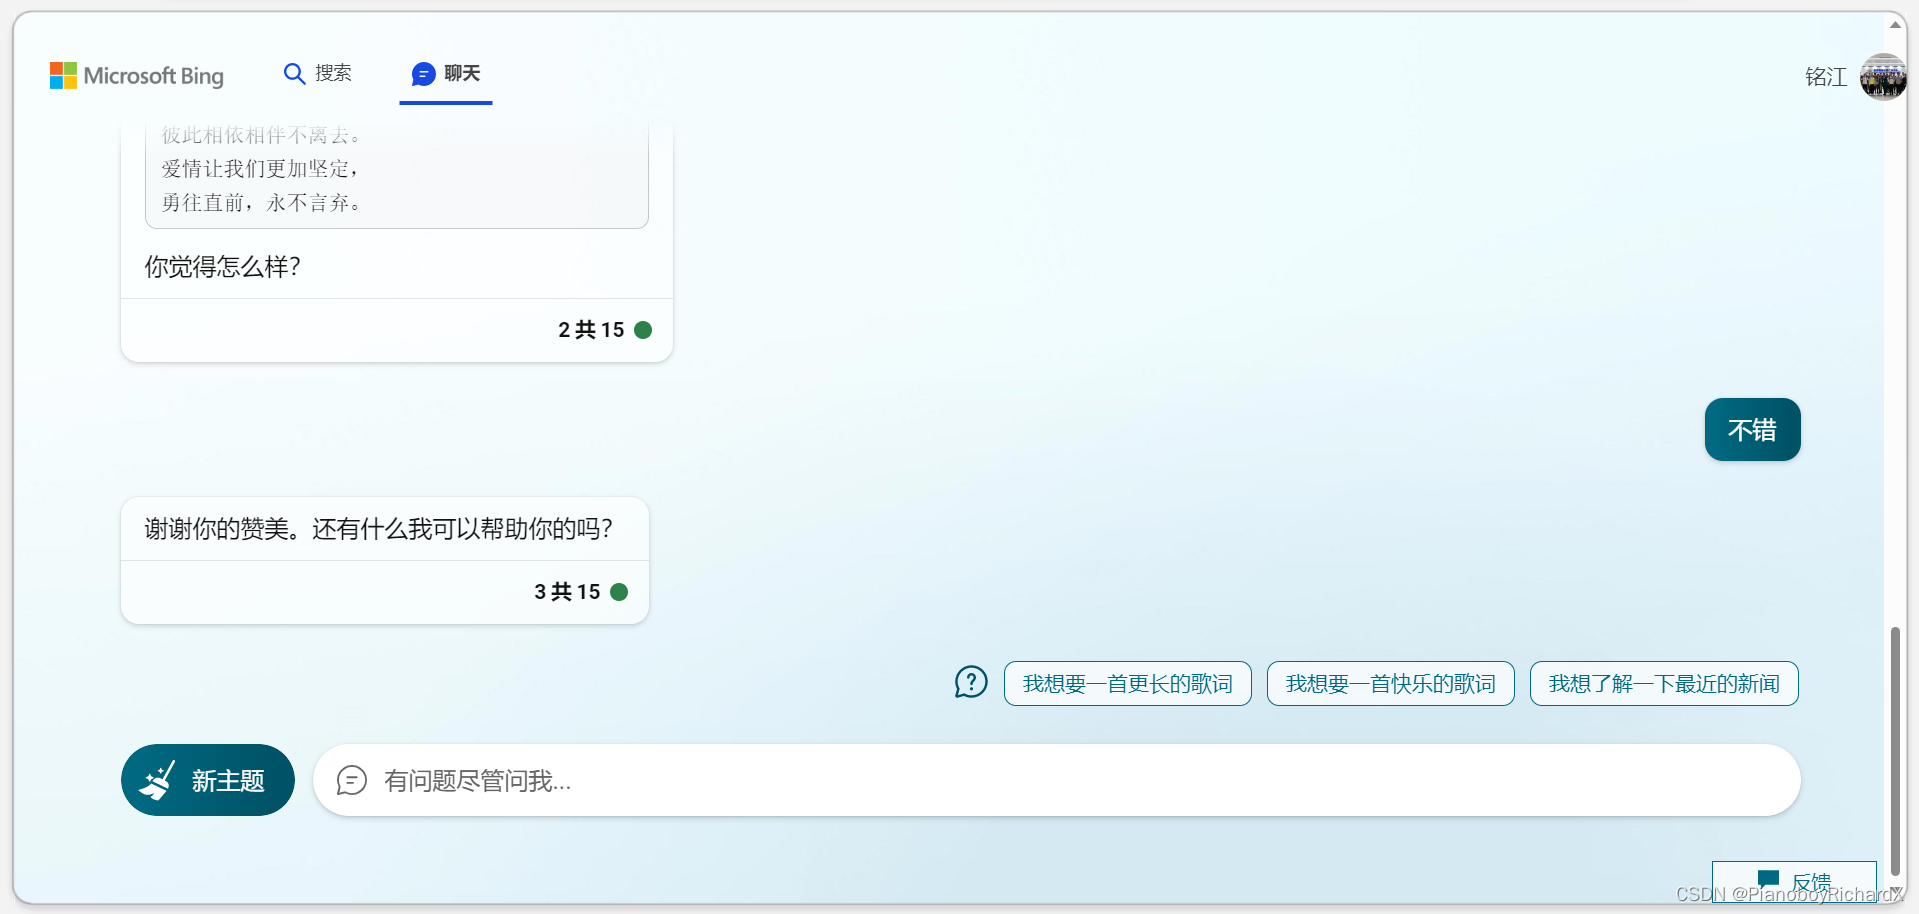Choose suggestion 我想要一首快乐的歌词

1390,684
